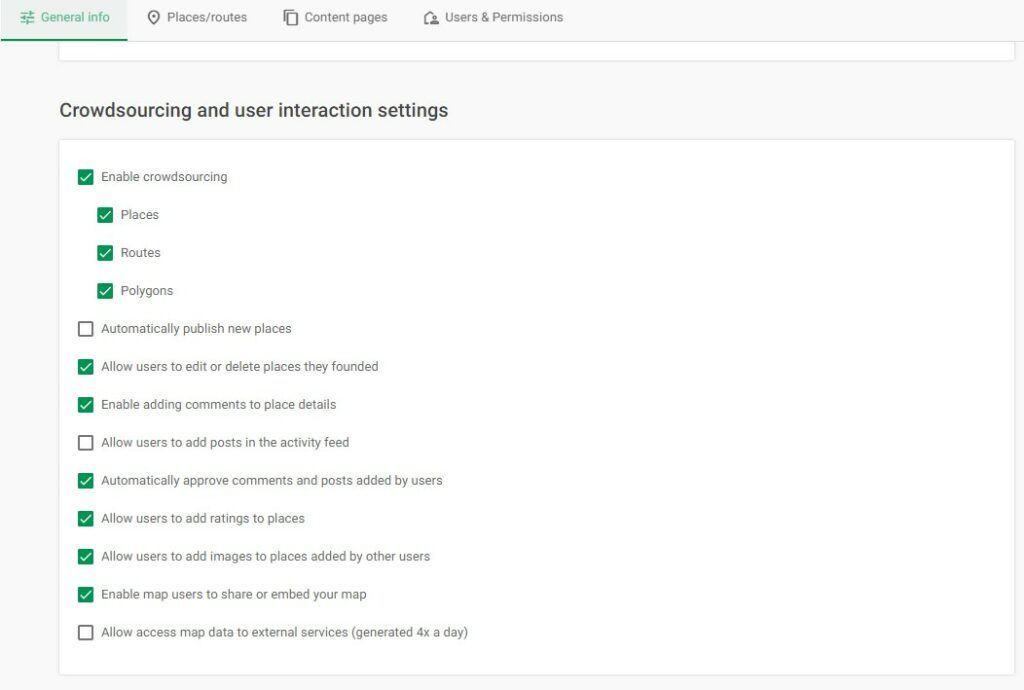The width and height of the screenshot is (1024, 690).
Task: Uncheck the Enable crowdsourcing checkbox
Action: click(x=86, y=177)
